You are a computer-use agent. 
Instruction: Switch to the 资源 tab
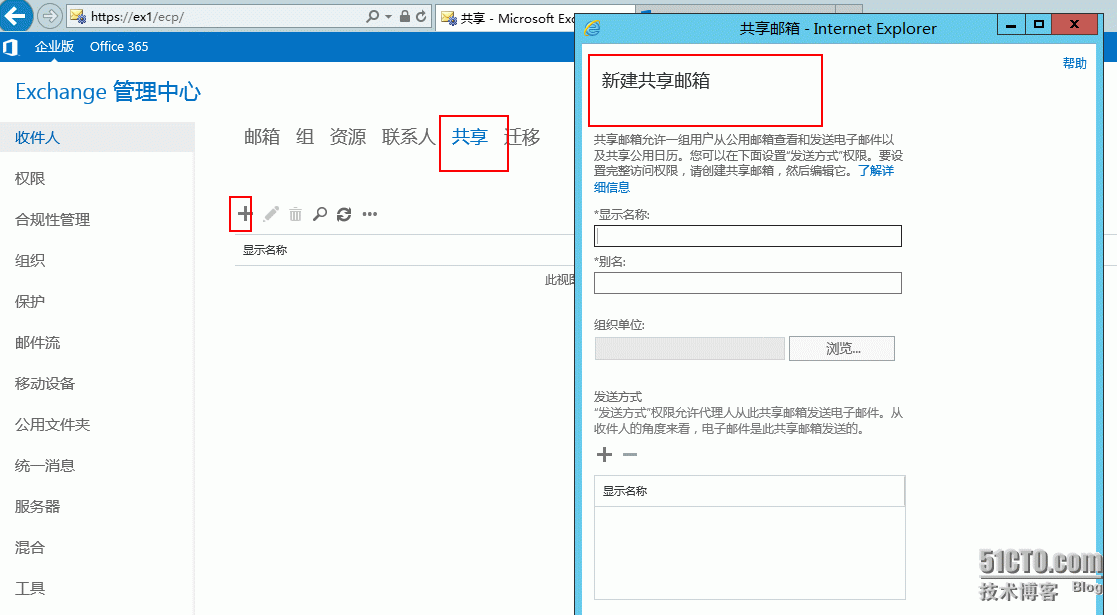coord(348,136)
